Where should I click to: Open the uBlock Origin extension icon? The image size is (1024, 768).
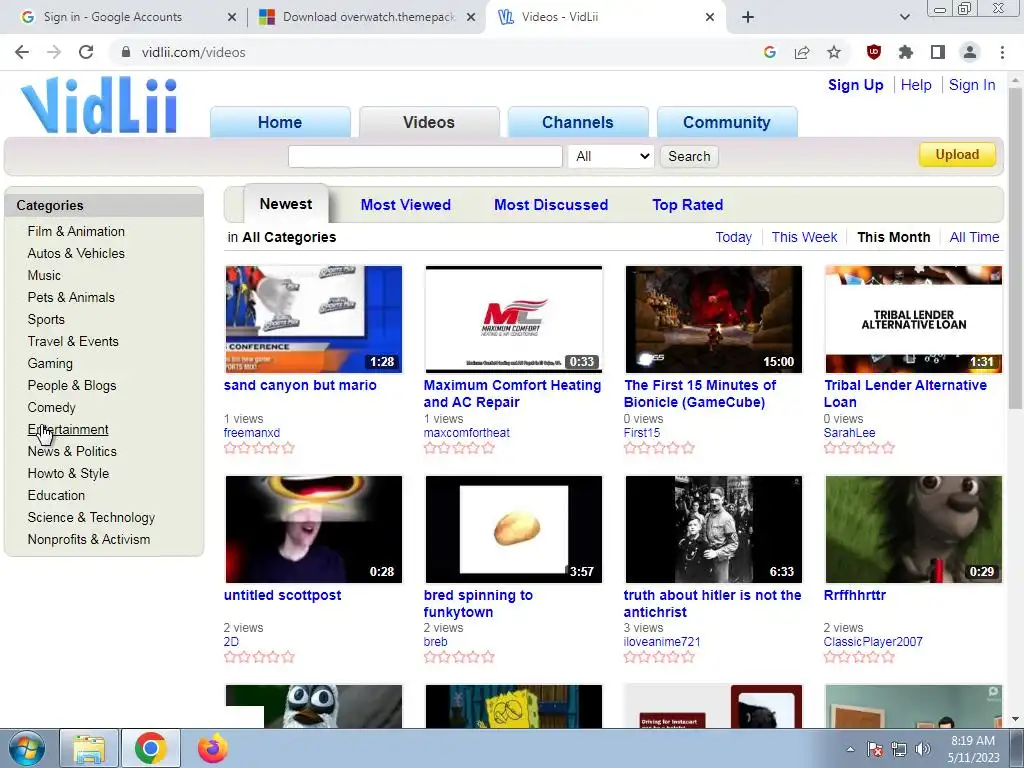click(x=874, y=52)
